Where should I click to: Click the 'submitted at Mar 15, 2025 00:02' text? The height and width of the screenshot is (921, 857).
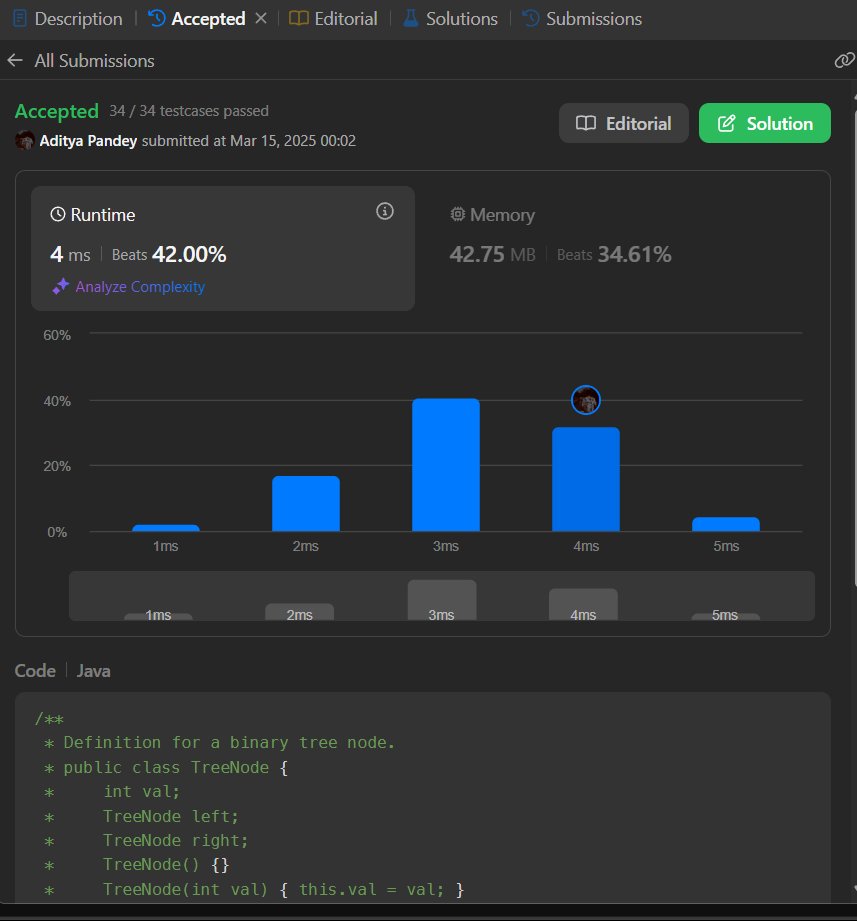(248, 141)
